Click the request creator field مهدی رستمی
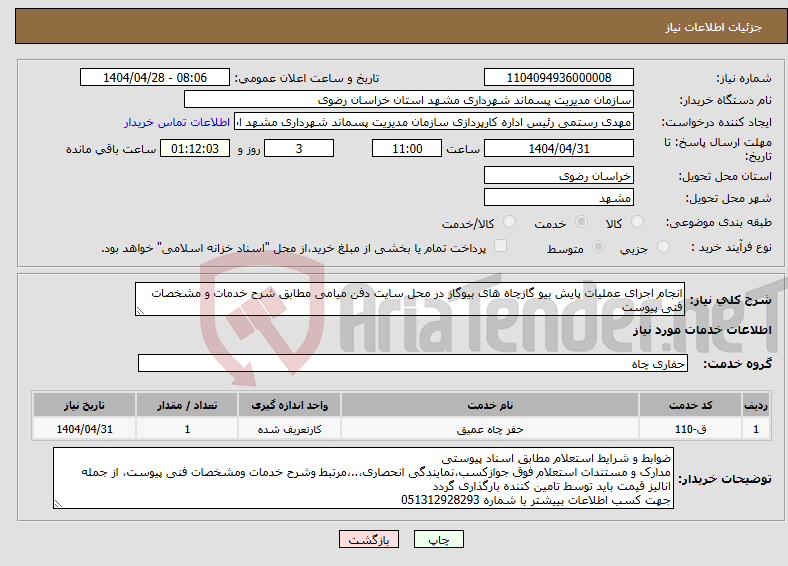The image size is (788, 566). tap(434, 122)
